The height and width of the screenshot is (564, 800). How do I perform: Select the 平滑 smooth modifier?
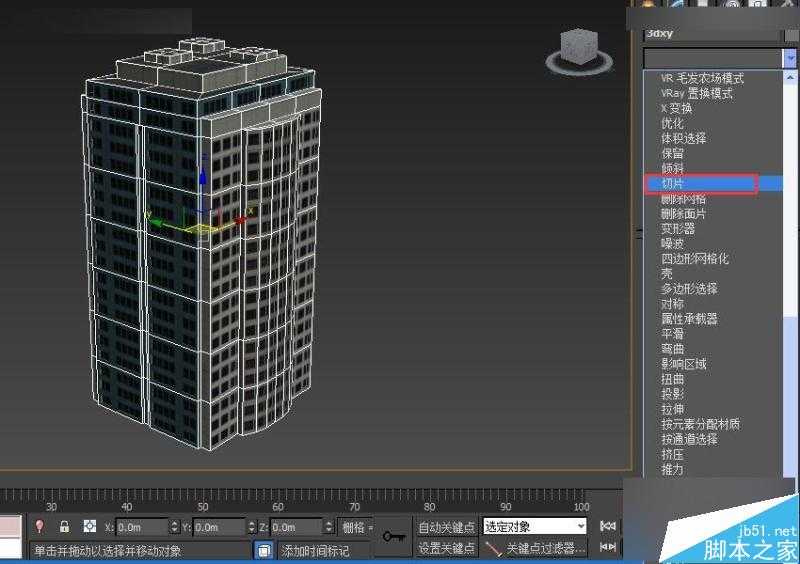672,334
